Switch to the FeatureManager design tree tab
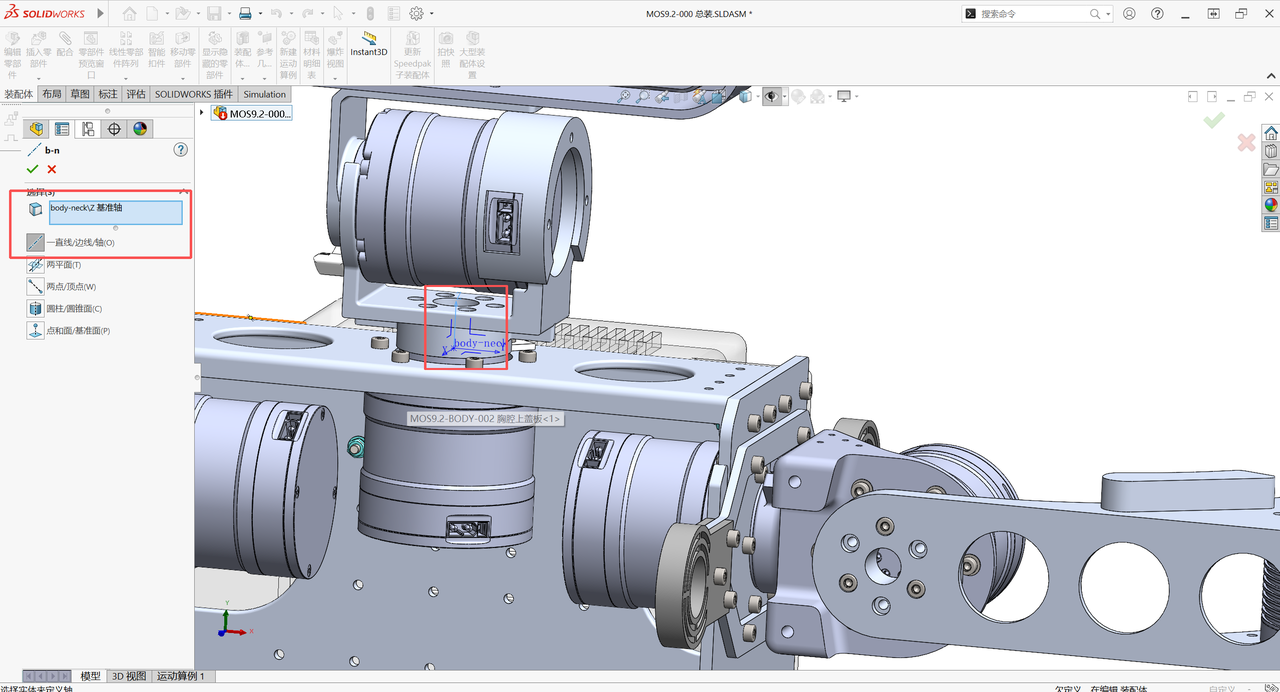The height and width of the screenshot is (692, 1280). tap(37, 129)
